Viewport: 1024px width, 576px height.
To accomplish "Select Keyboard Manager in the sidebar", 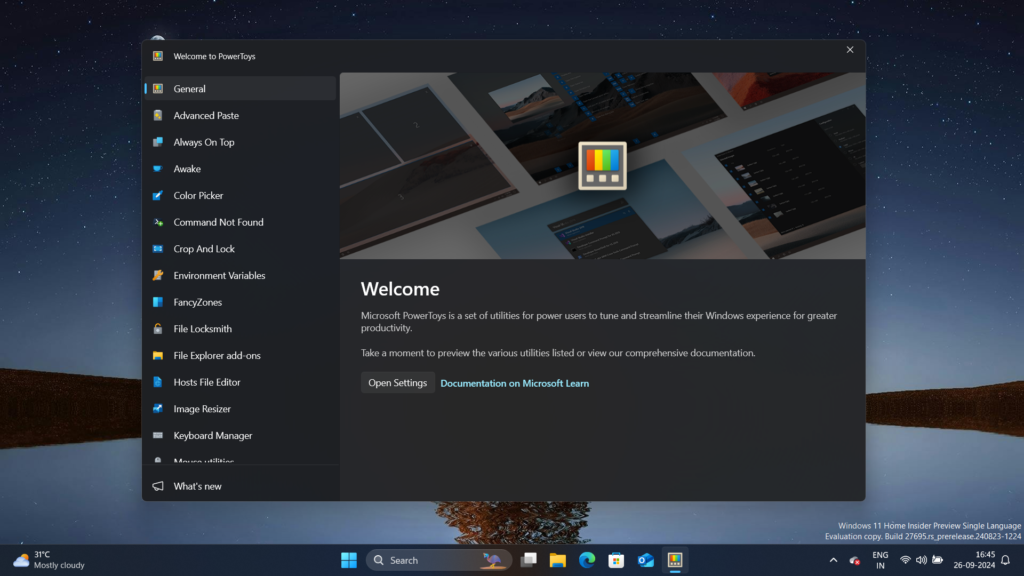I will tap(240, 436).
